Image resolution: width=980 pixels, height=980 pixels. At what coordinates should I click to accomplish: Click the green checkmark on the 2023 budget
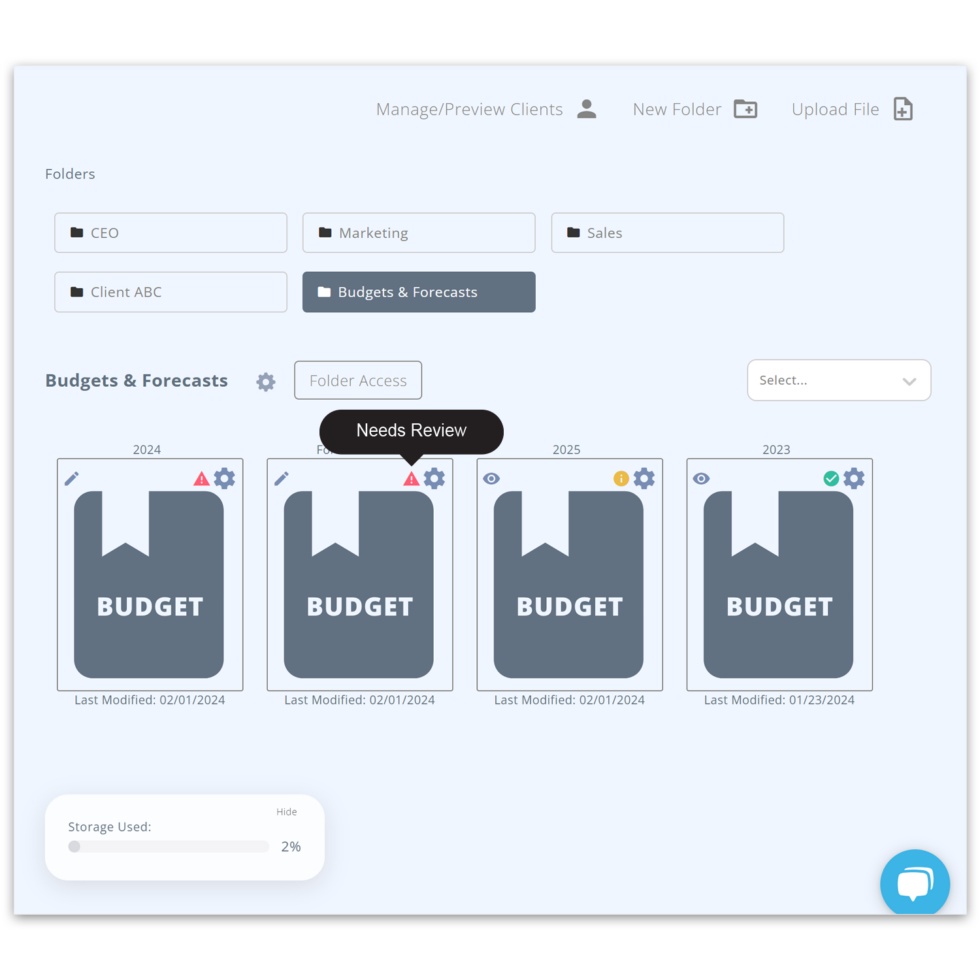point(831,478)
